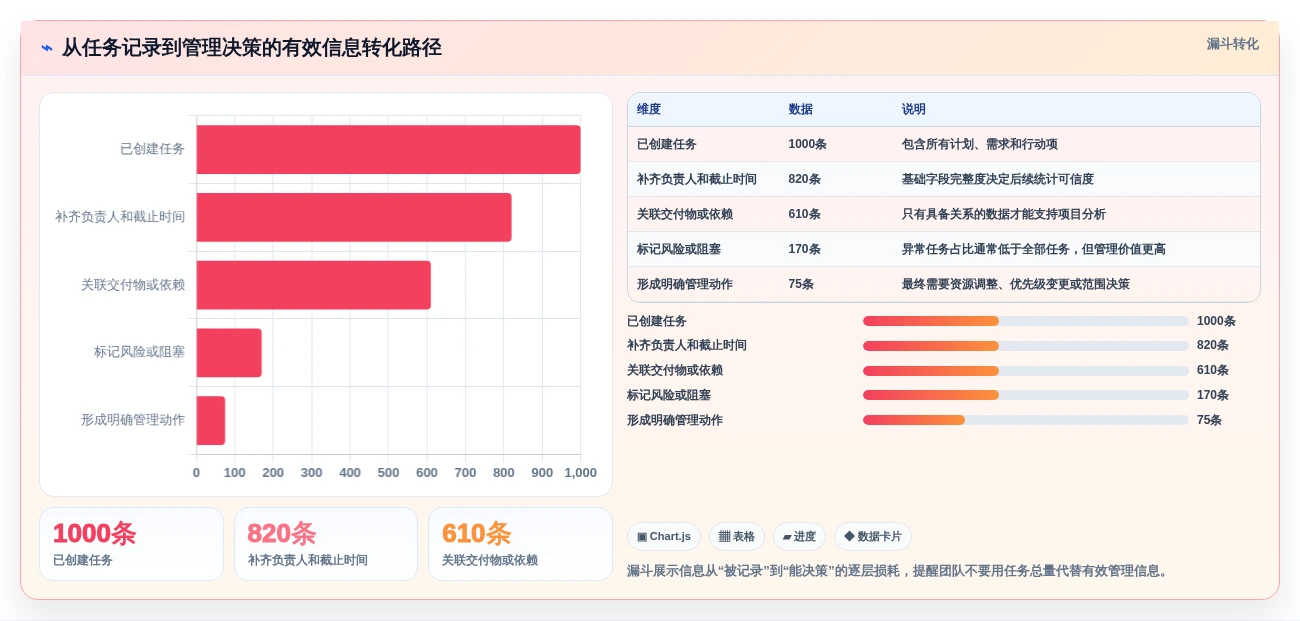The width and height of the screenshot is (1300, 621).
Task: Click 只有具备关系的数据才能支持项目分析 description
Action: click(x=1003, y=214)
